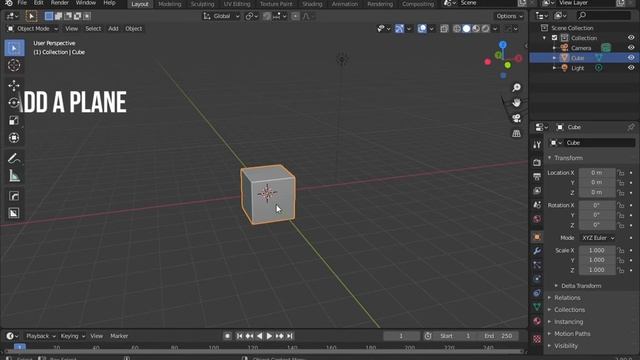The width and height of the screenshot is (640, 360).
Task: Toggle lock on Location X
Action: (x=621, y=173)
